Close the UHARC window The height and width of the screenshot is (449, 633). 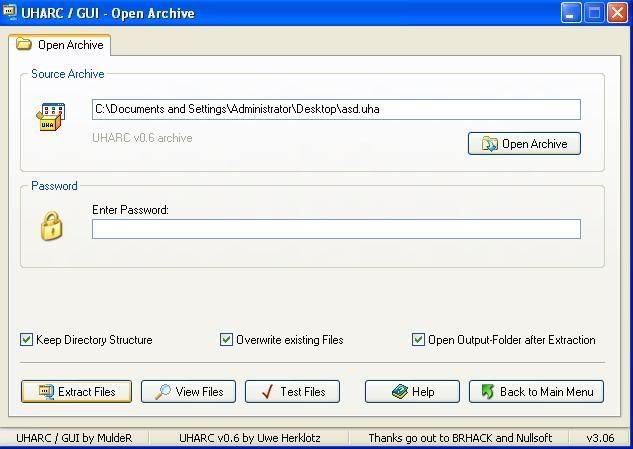618,13
